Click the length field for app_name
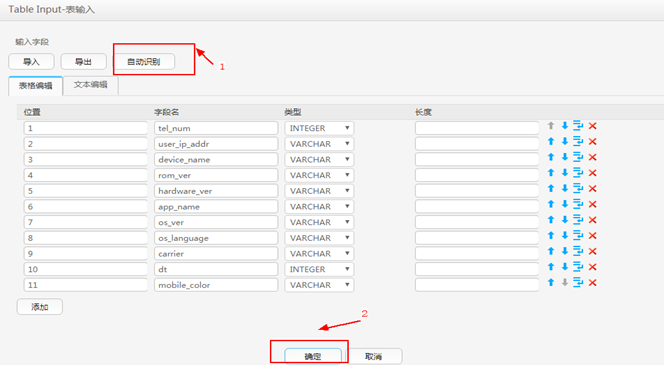Viewport: 664px width, 365px height. [x=477, y=206]
